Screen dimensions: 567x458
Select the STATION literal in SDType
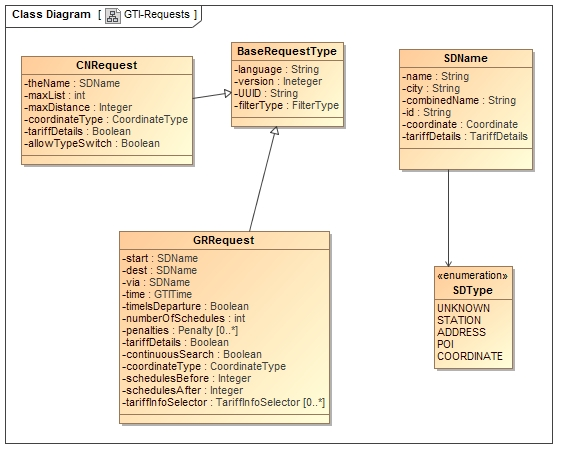[459, 320]
